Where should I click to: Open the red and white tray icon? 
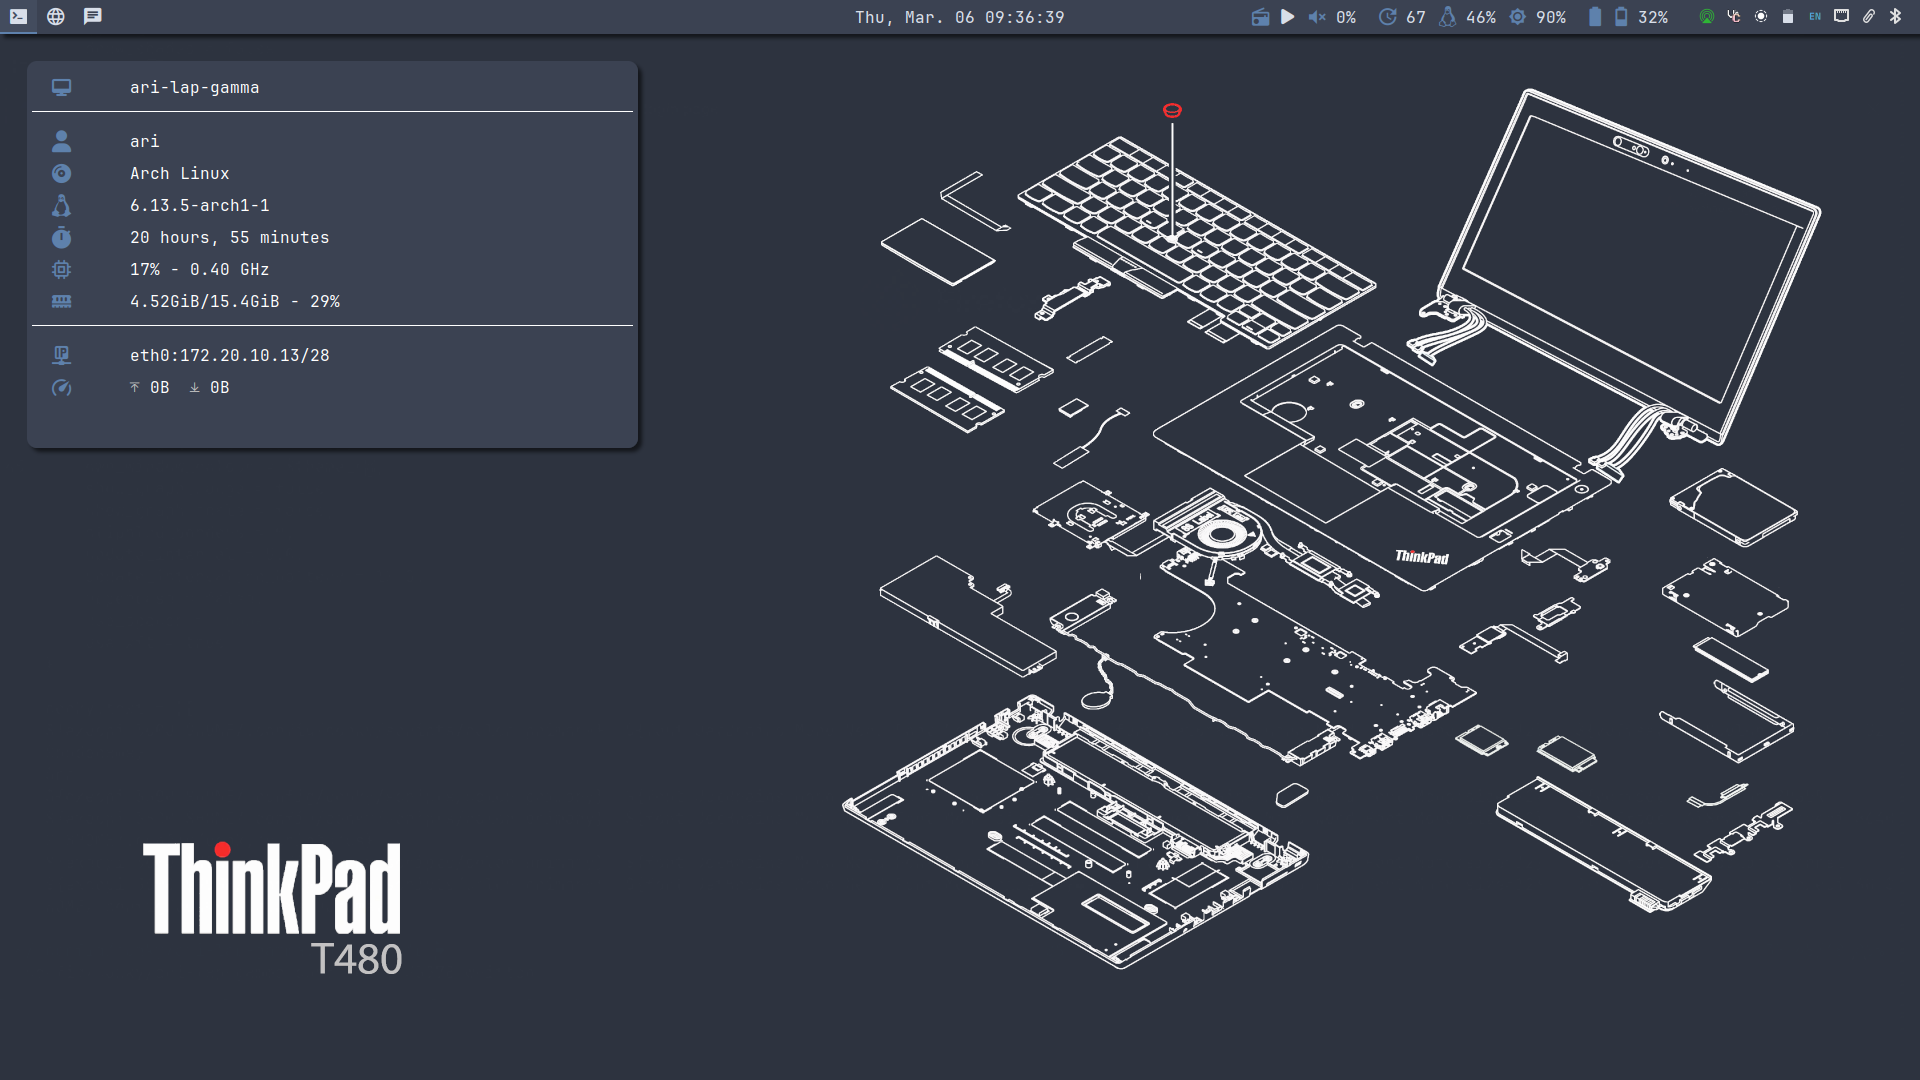1734,17
